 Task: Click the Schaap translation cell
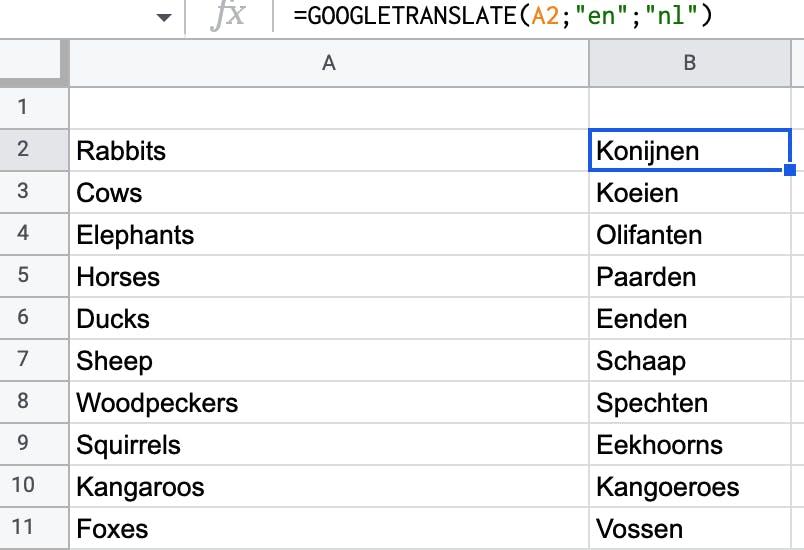point(692,361)
